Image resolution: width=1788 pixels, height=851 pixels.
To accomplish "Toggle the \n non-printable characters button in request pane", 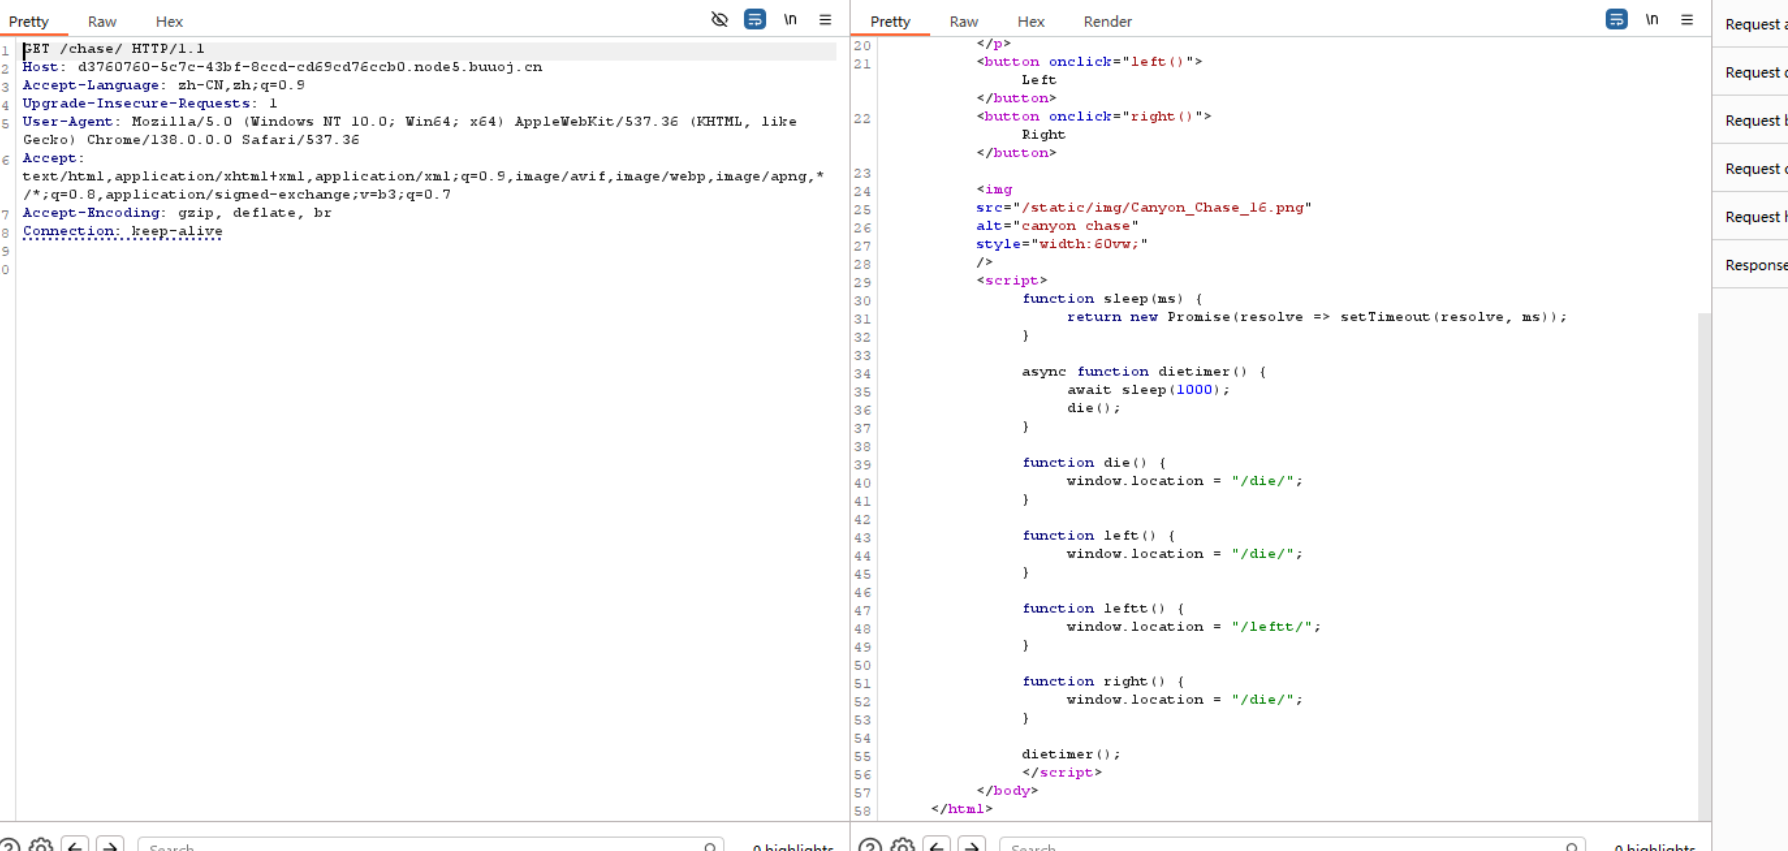I will pos(790,19).
